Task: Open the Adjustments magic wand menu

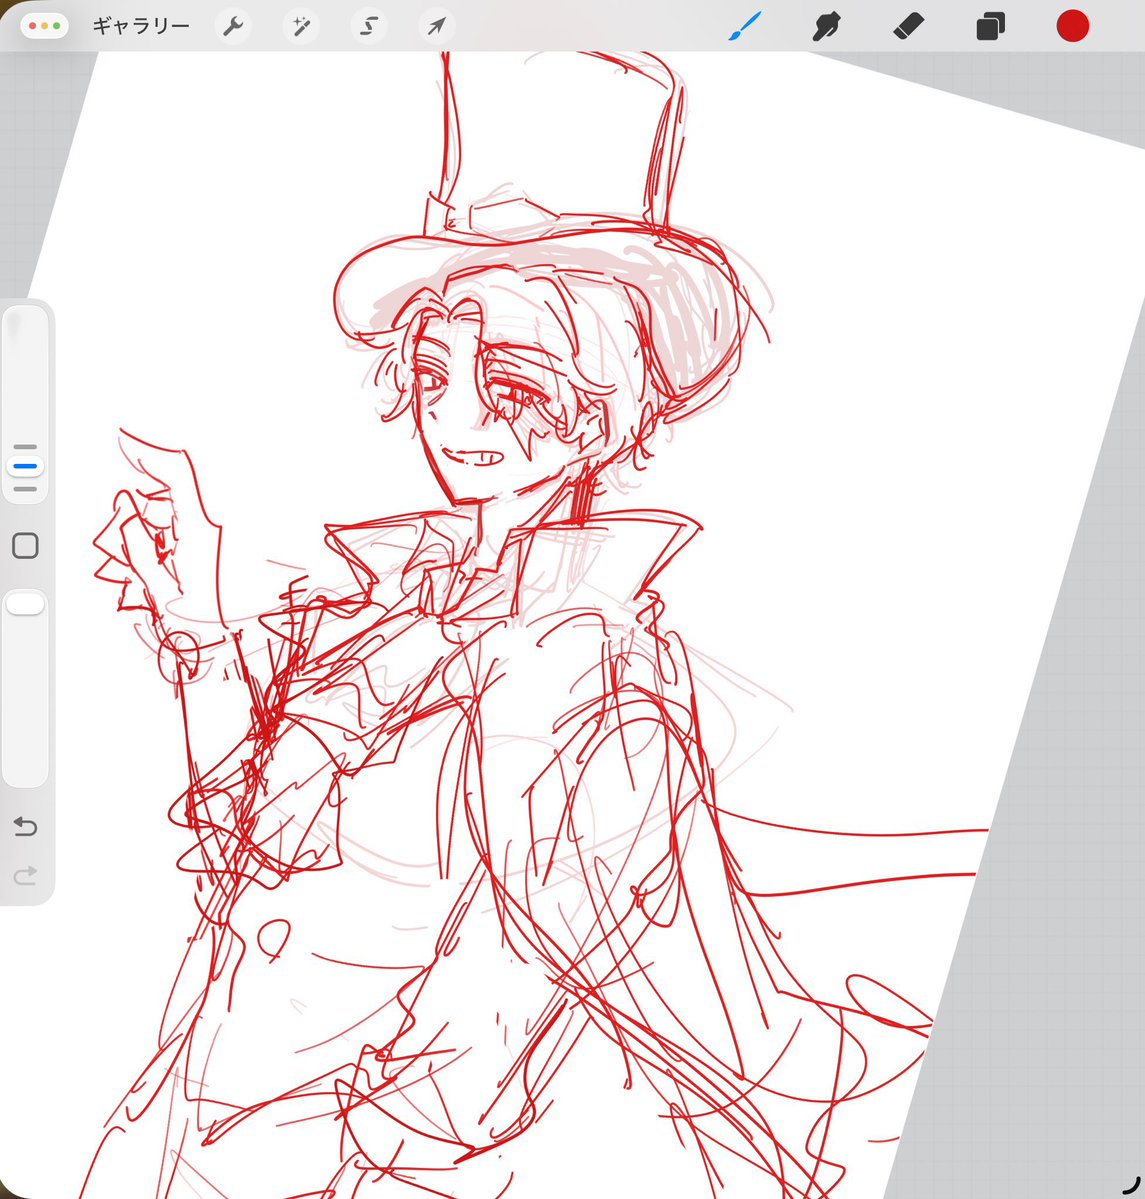Action: tap(301, 27)
